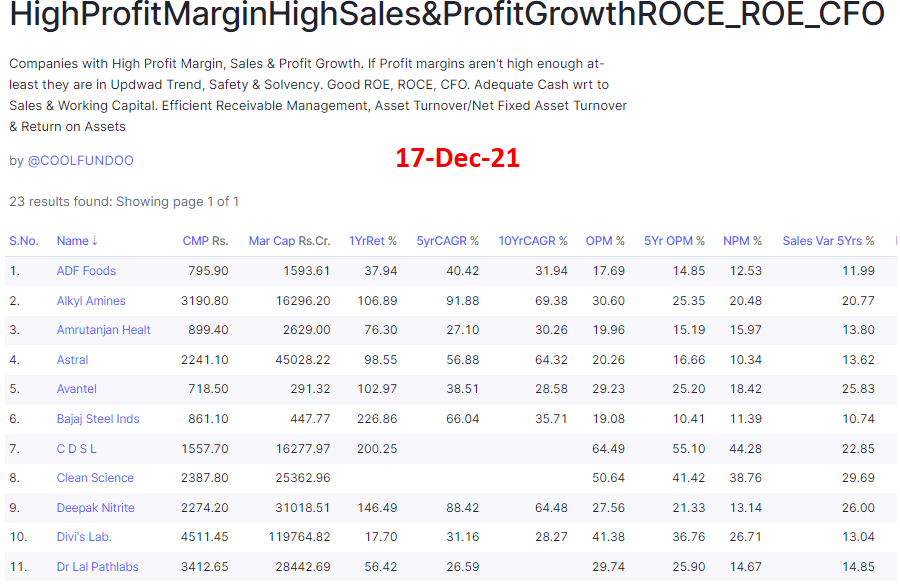Sort by S.No. column header
The width and height of the screenshot is (900, 584).
[x=24, y=241]
